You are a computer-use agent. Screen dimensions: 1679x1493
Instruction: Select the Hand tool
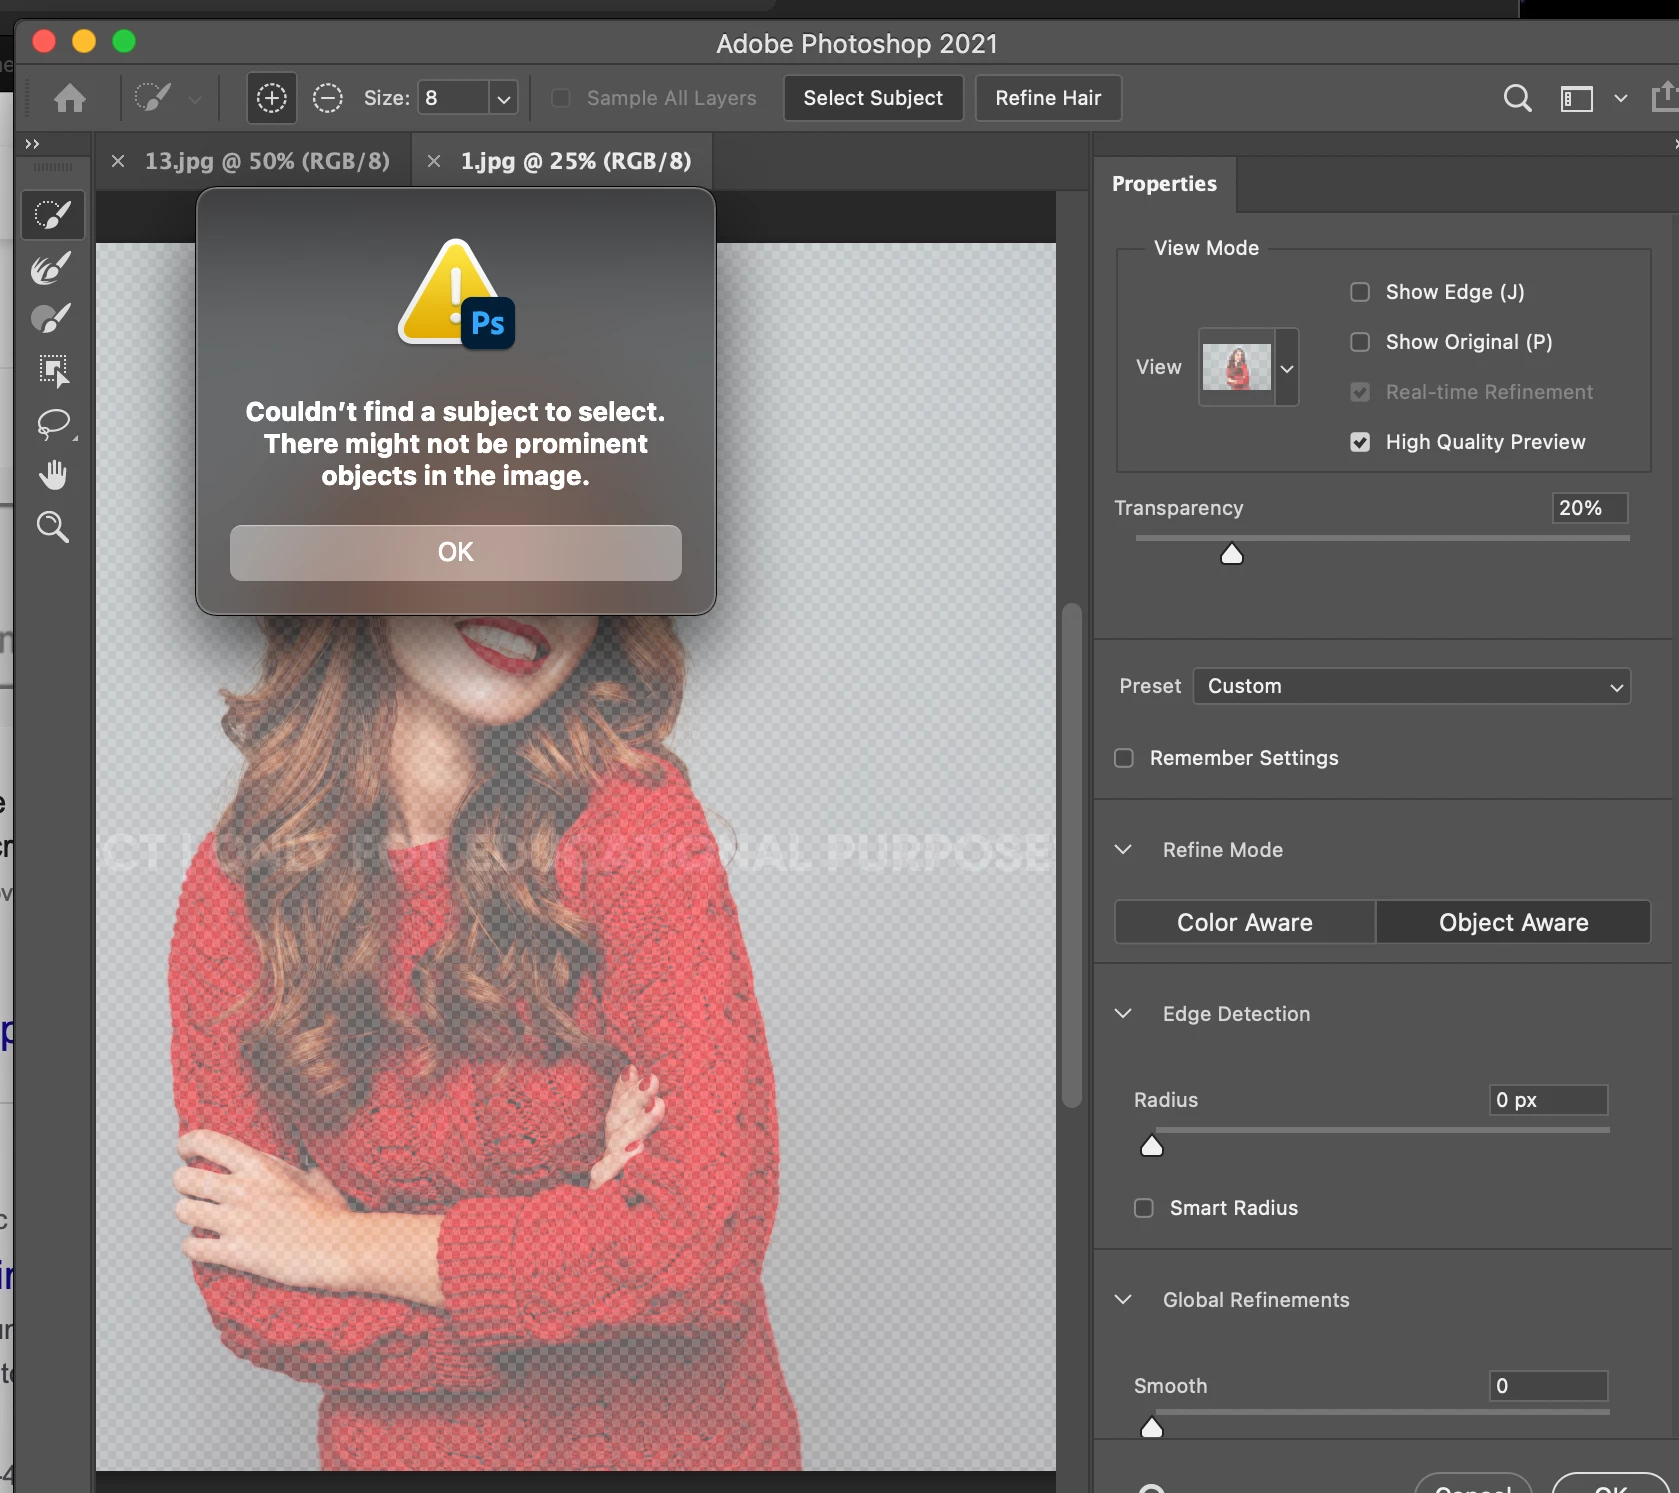click(x=53, y=475)
